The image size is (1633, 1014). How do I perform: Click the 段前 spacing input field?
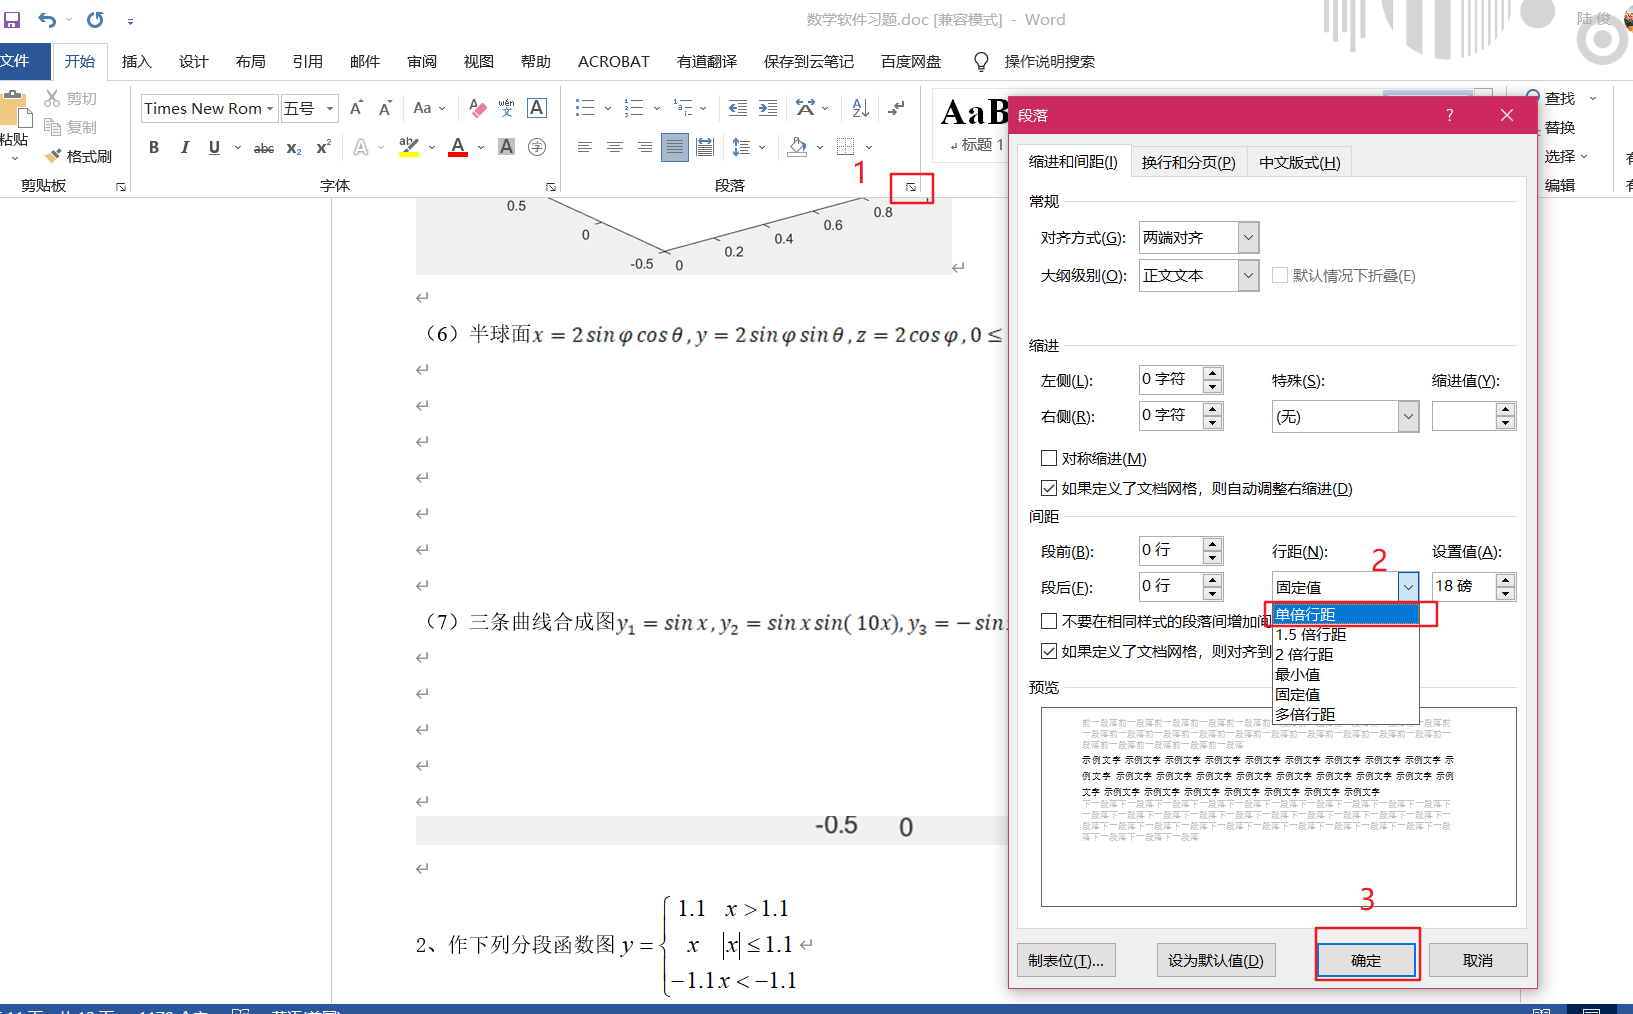click(1170, 550)
